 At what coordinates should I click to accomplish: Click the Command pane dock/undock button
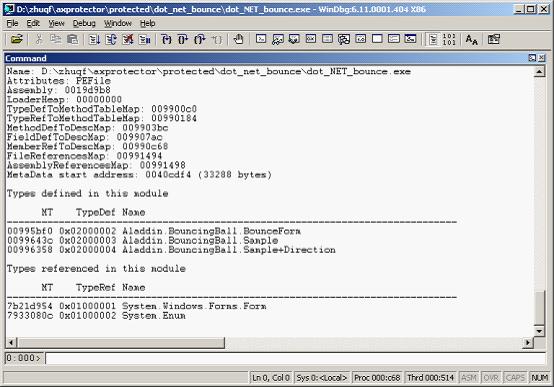point(532,58)
